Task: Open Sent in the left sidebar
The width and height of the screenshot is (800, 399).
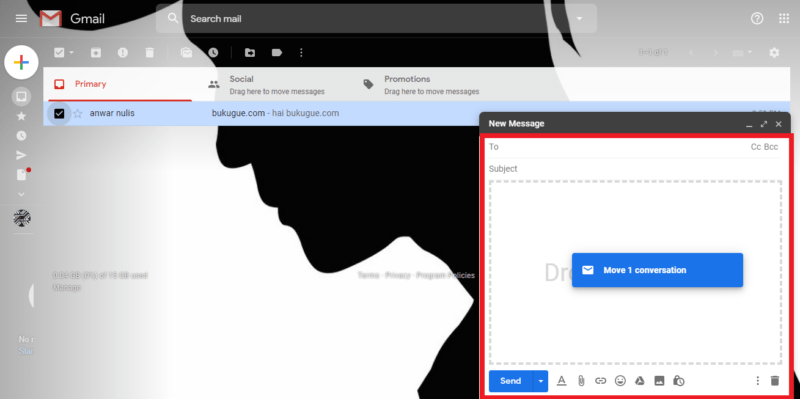Action: [x=21, y=155]
